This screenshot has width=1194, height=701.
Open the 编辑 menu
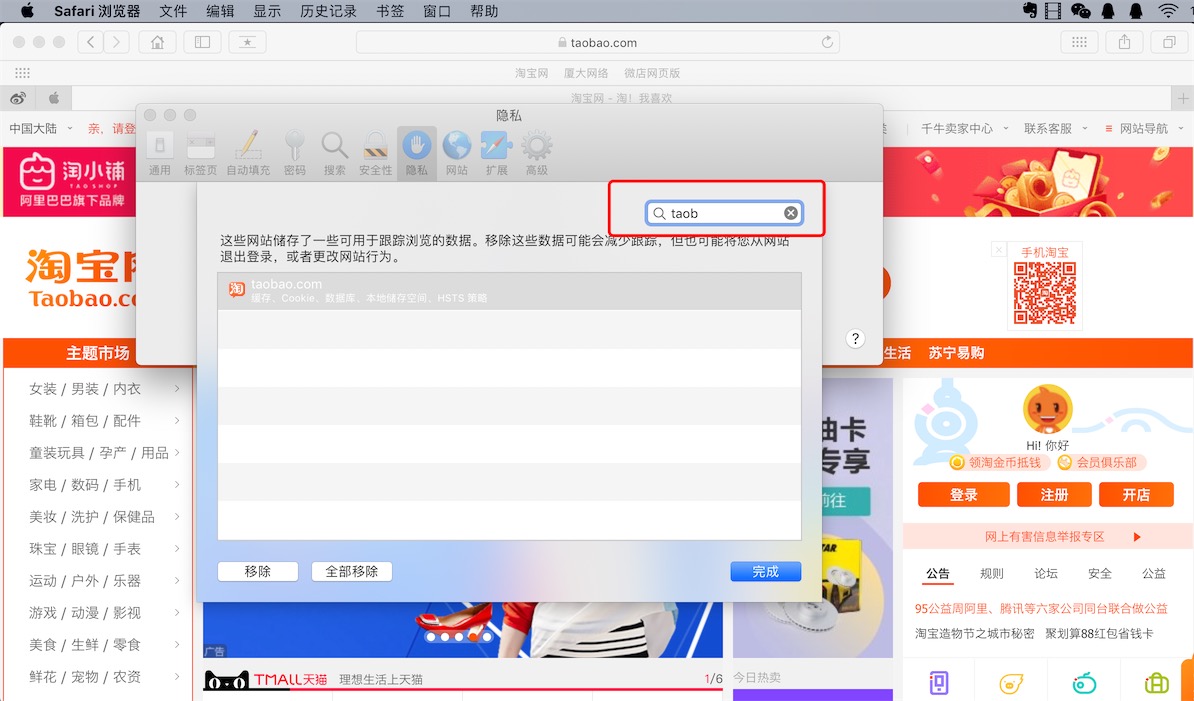tap(220, 11)
